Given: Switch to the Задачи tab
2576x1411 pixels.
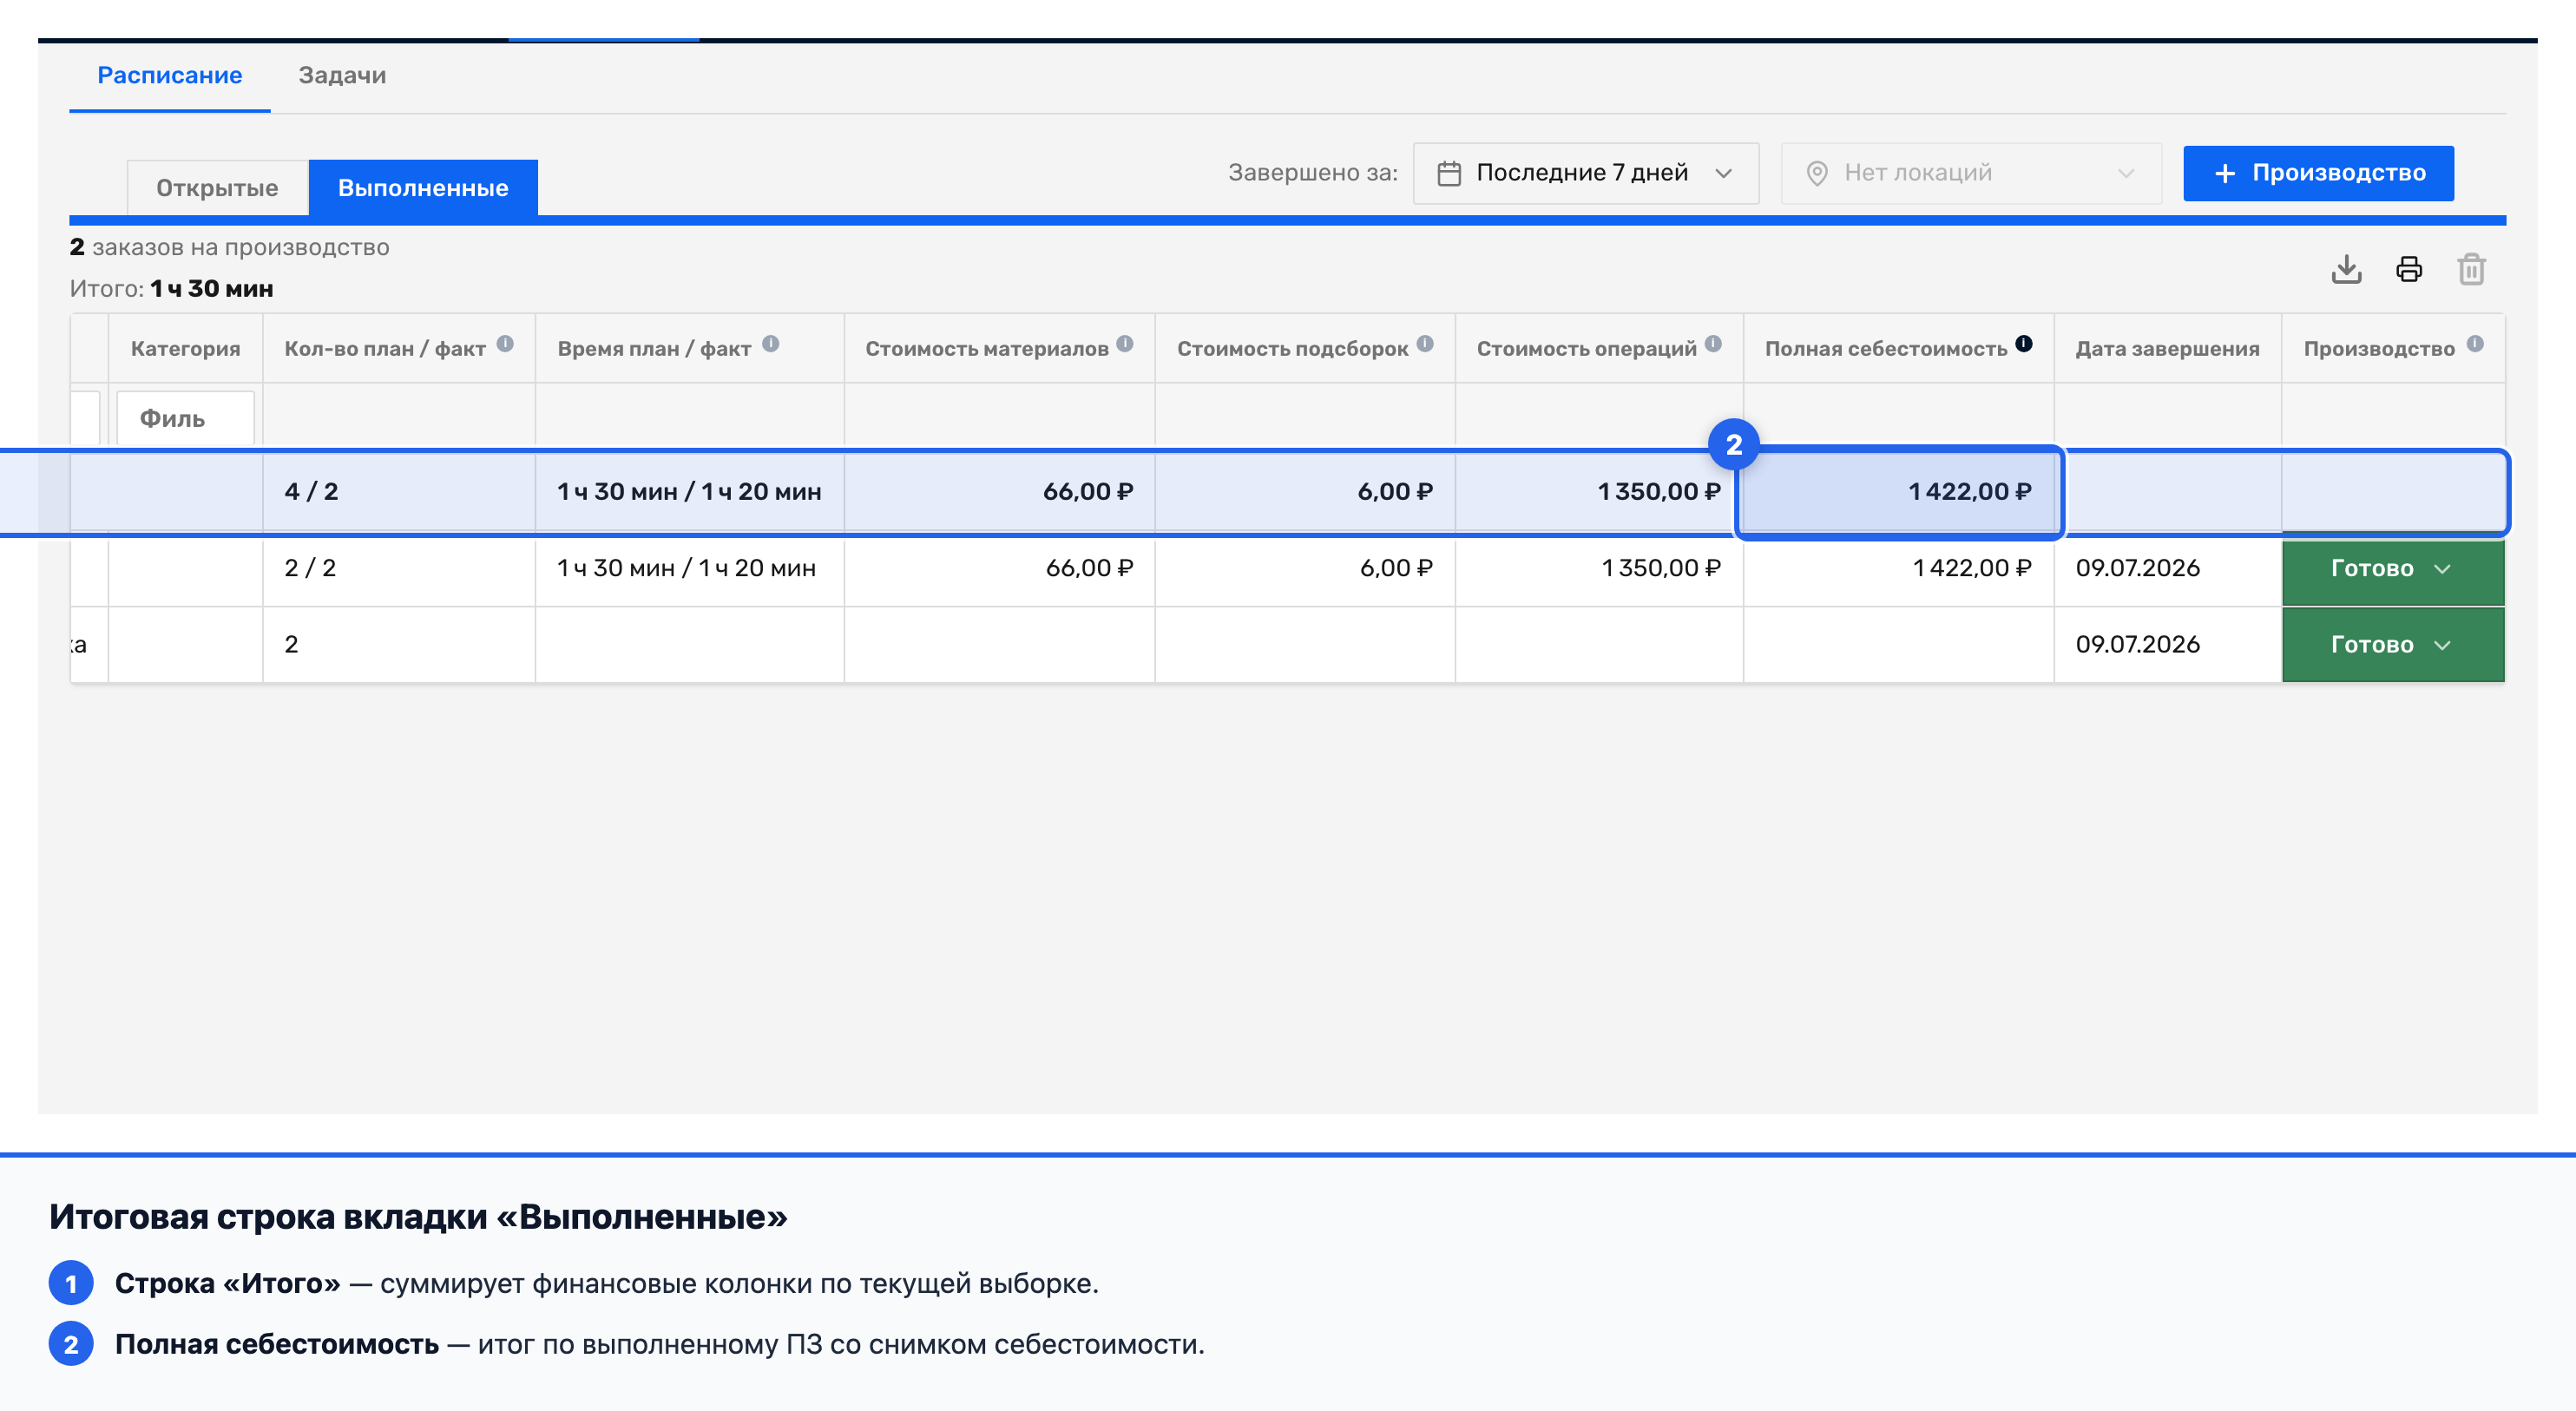Looking at the screenshot, I should [342, 76].
